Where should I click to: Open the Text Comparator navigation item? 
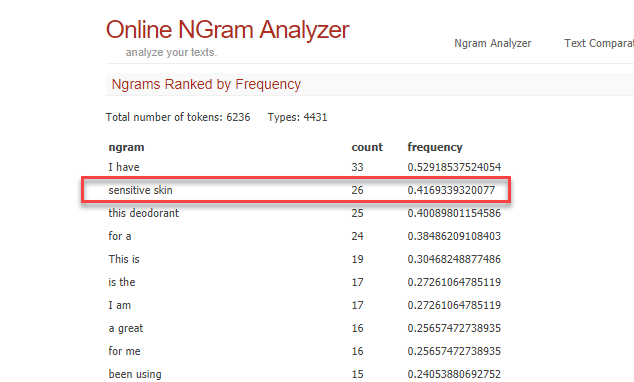coord(599,43)
